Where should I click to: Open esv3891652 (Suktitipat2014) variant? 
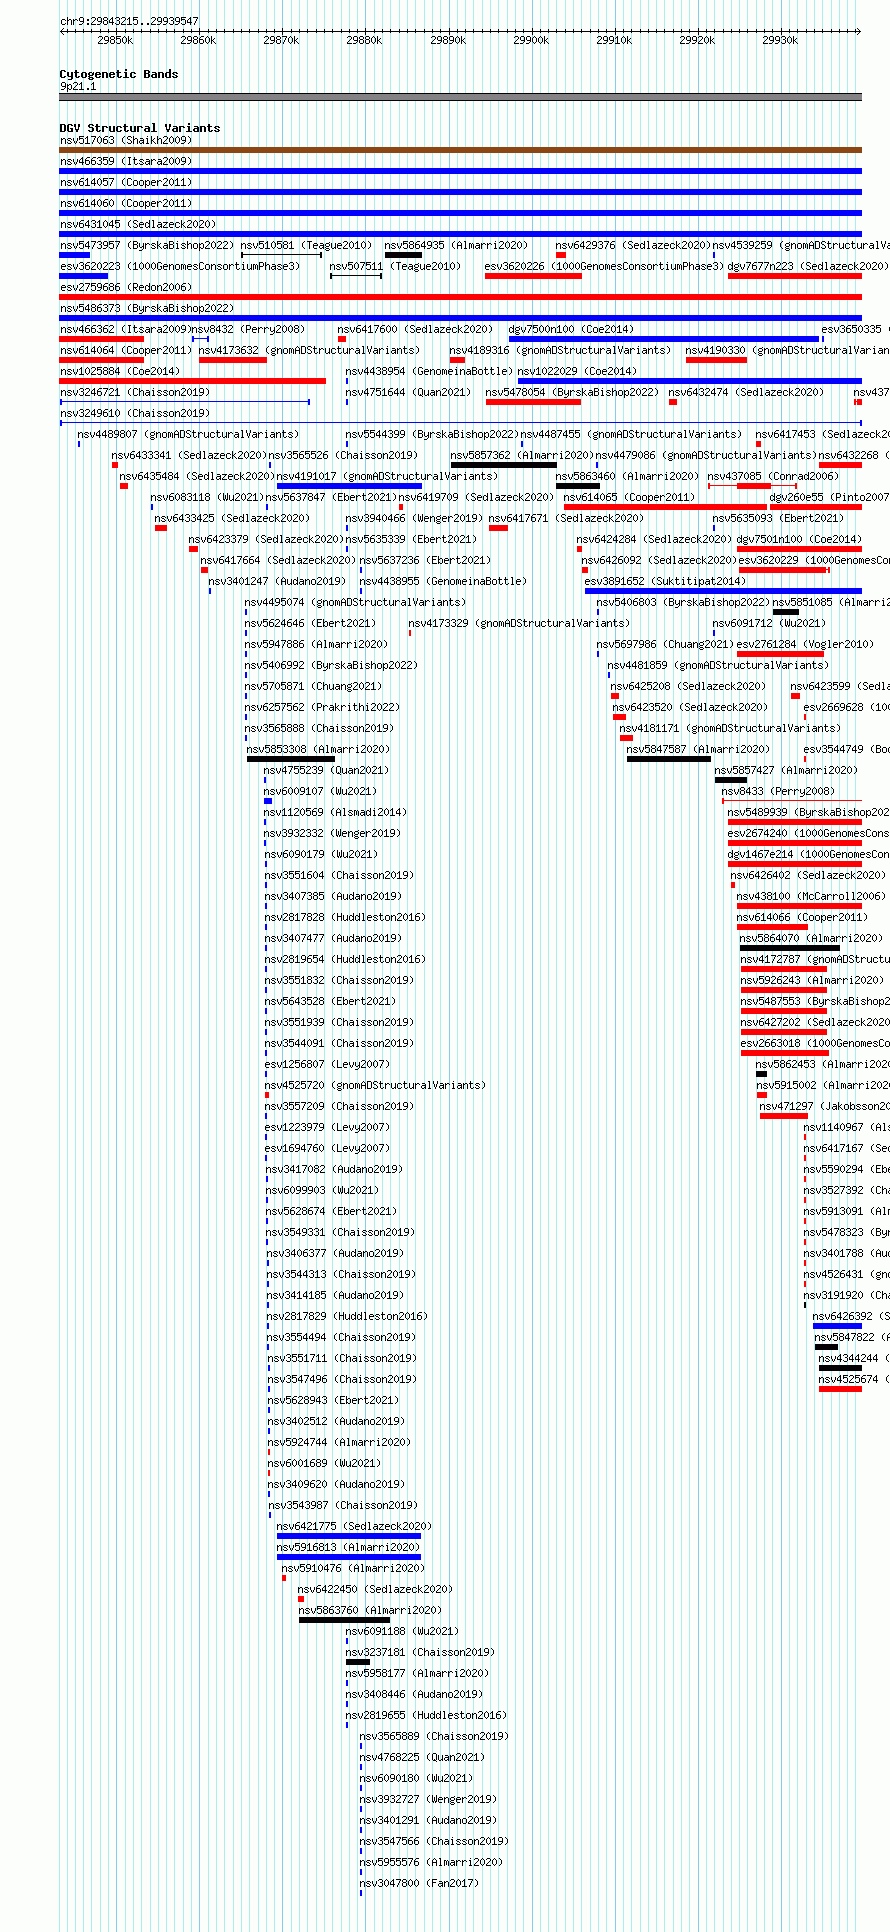[665, 581]
